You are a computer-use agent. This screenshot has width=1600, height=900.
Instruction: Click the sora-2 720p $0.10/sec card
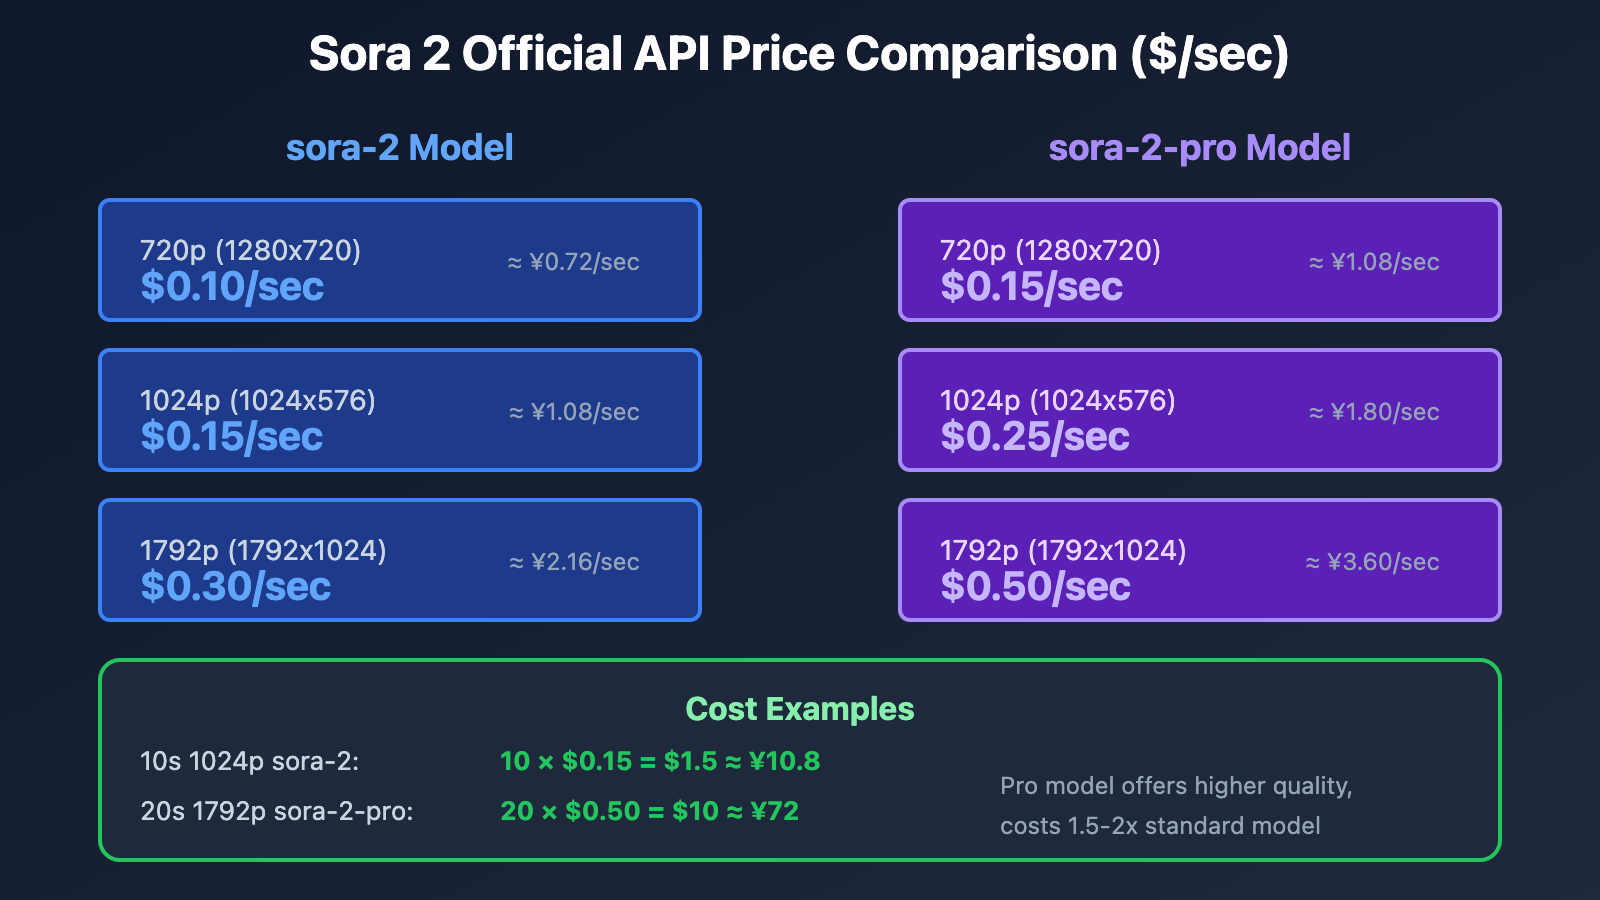click(400, 261)
